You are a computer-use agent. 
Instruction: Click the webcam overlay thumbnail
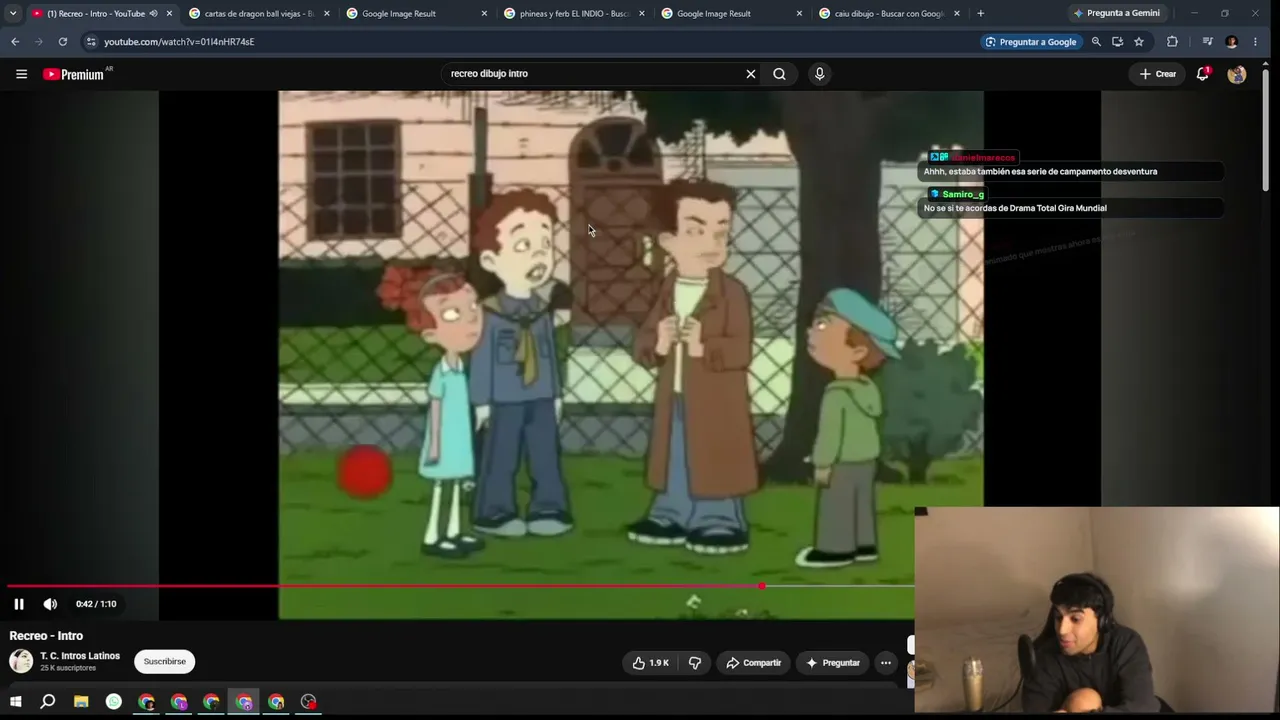tap(1097, 610)
